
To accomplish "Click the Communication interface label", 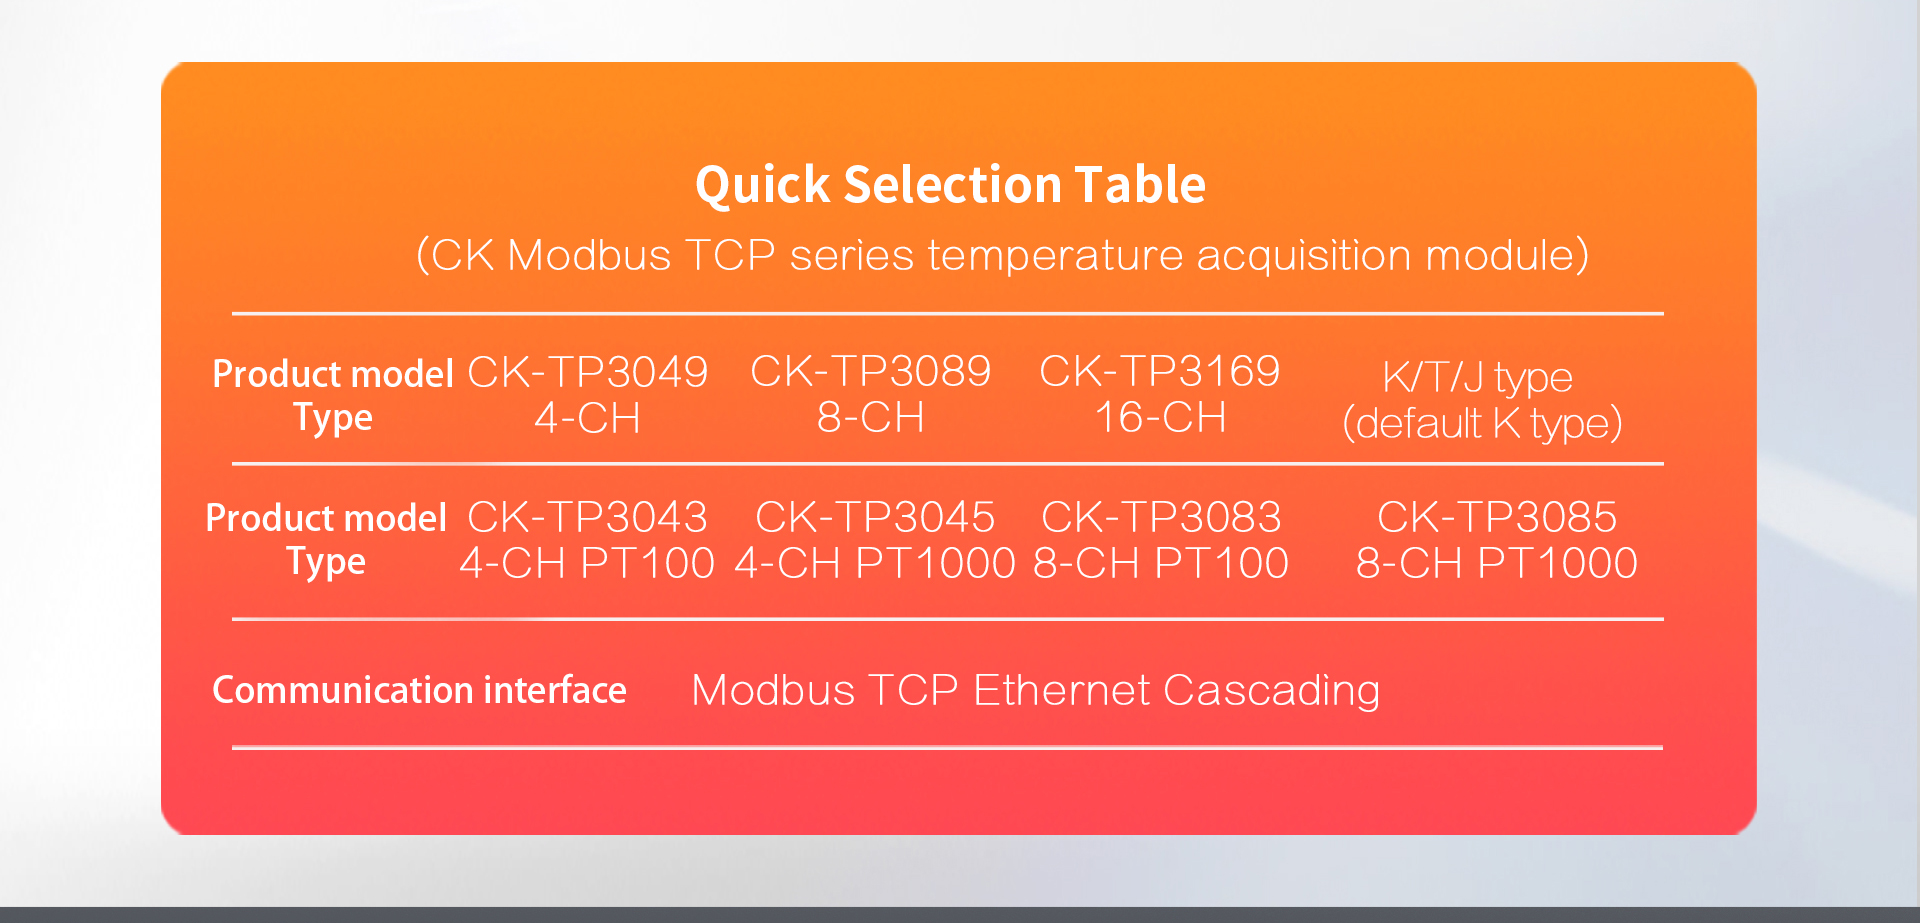I will [419, 690].
